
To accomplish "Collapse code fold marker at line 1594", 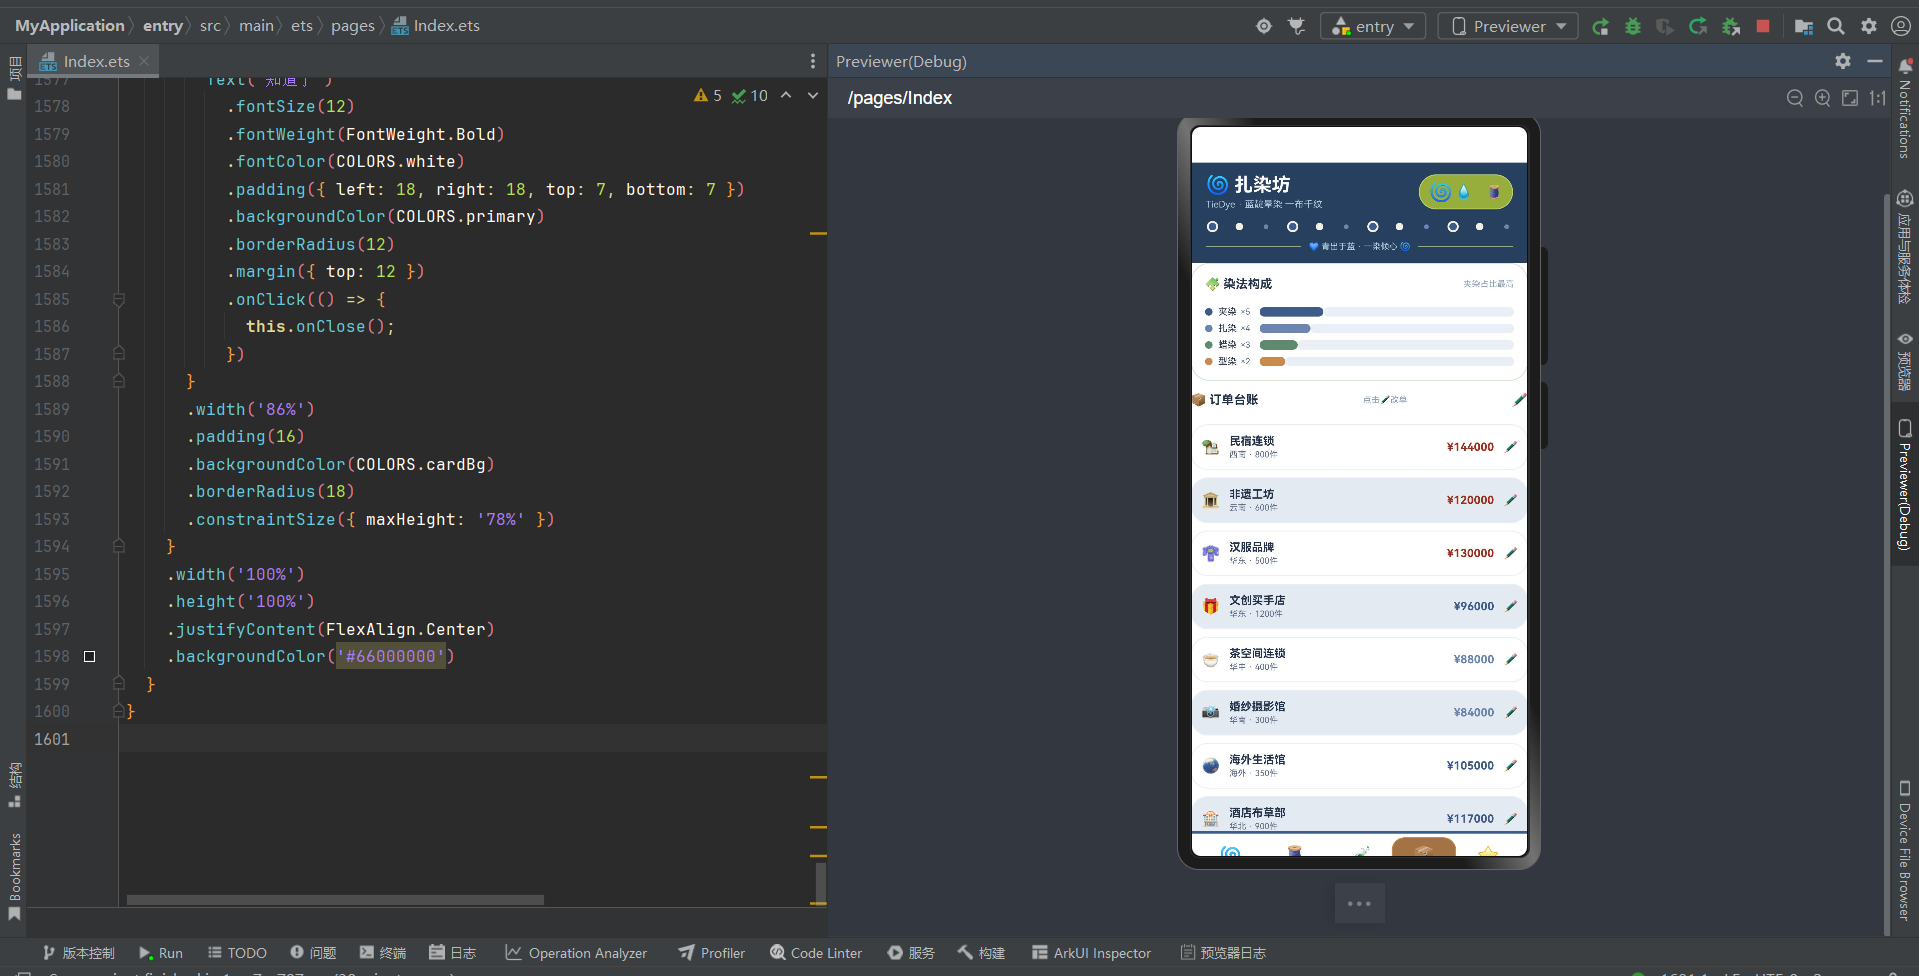I will (119, 546).
